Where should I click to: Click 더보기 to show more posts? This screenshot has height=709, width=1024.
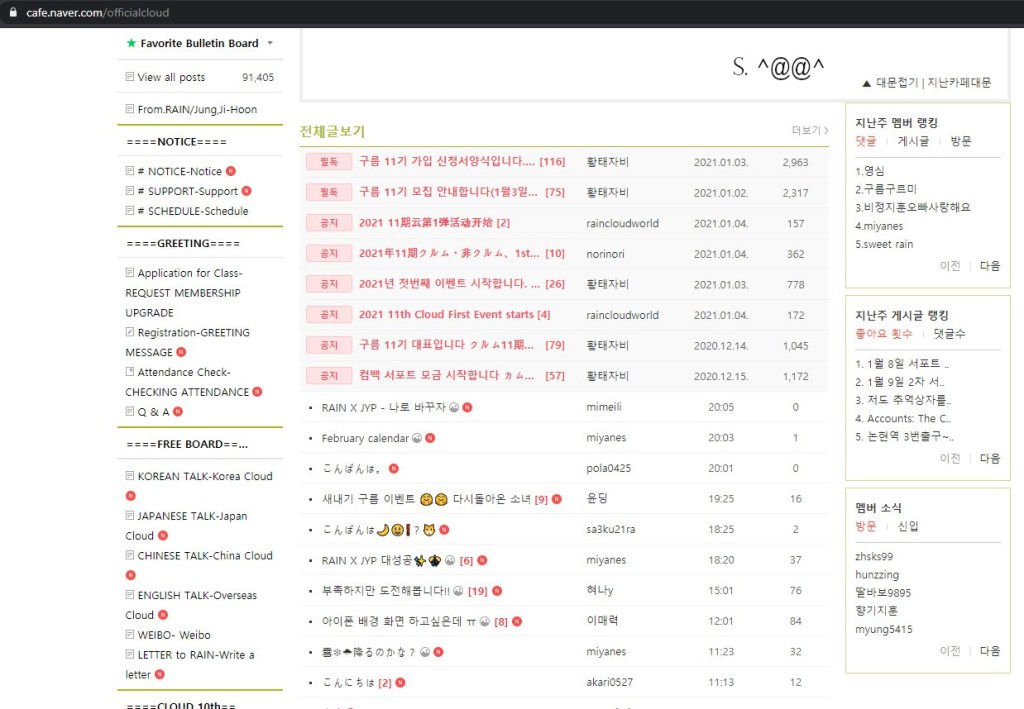point(809,131)
